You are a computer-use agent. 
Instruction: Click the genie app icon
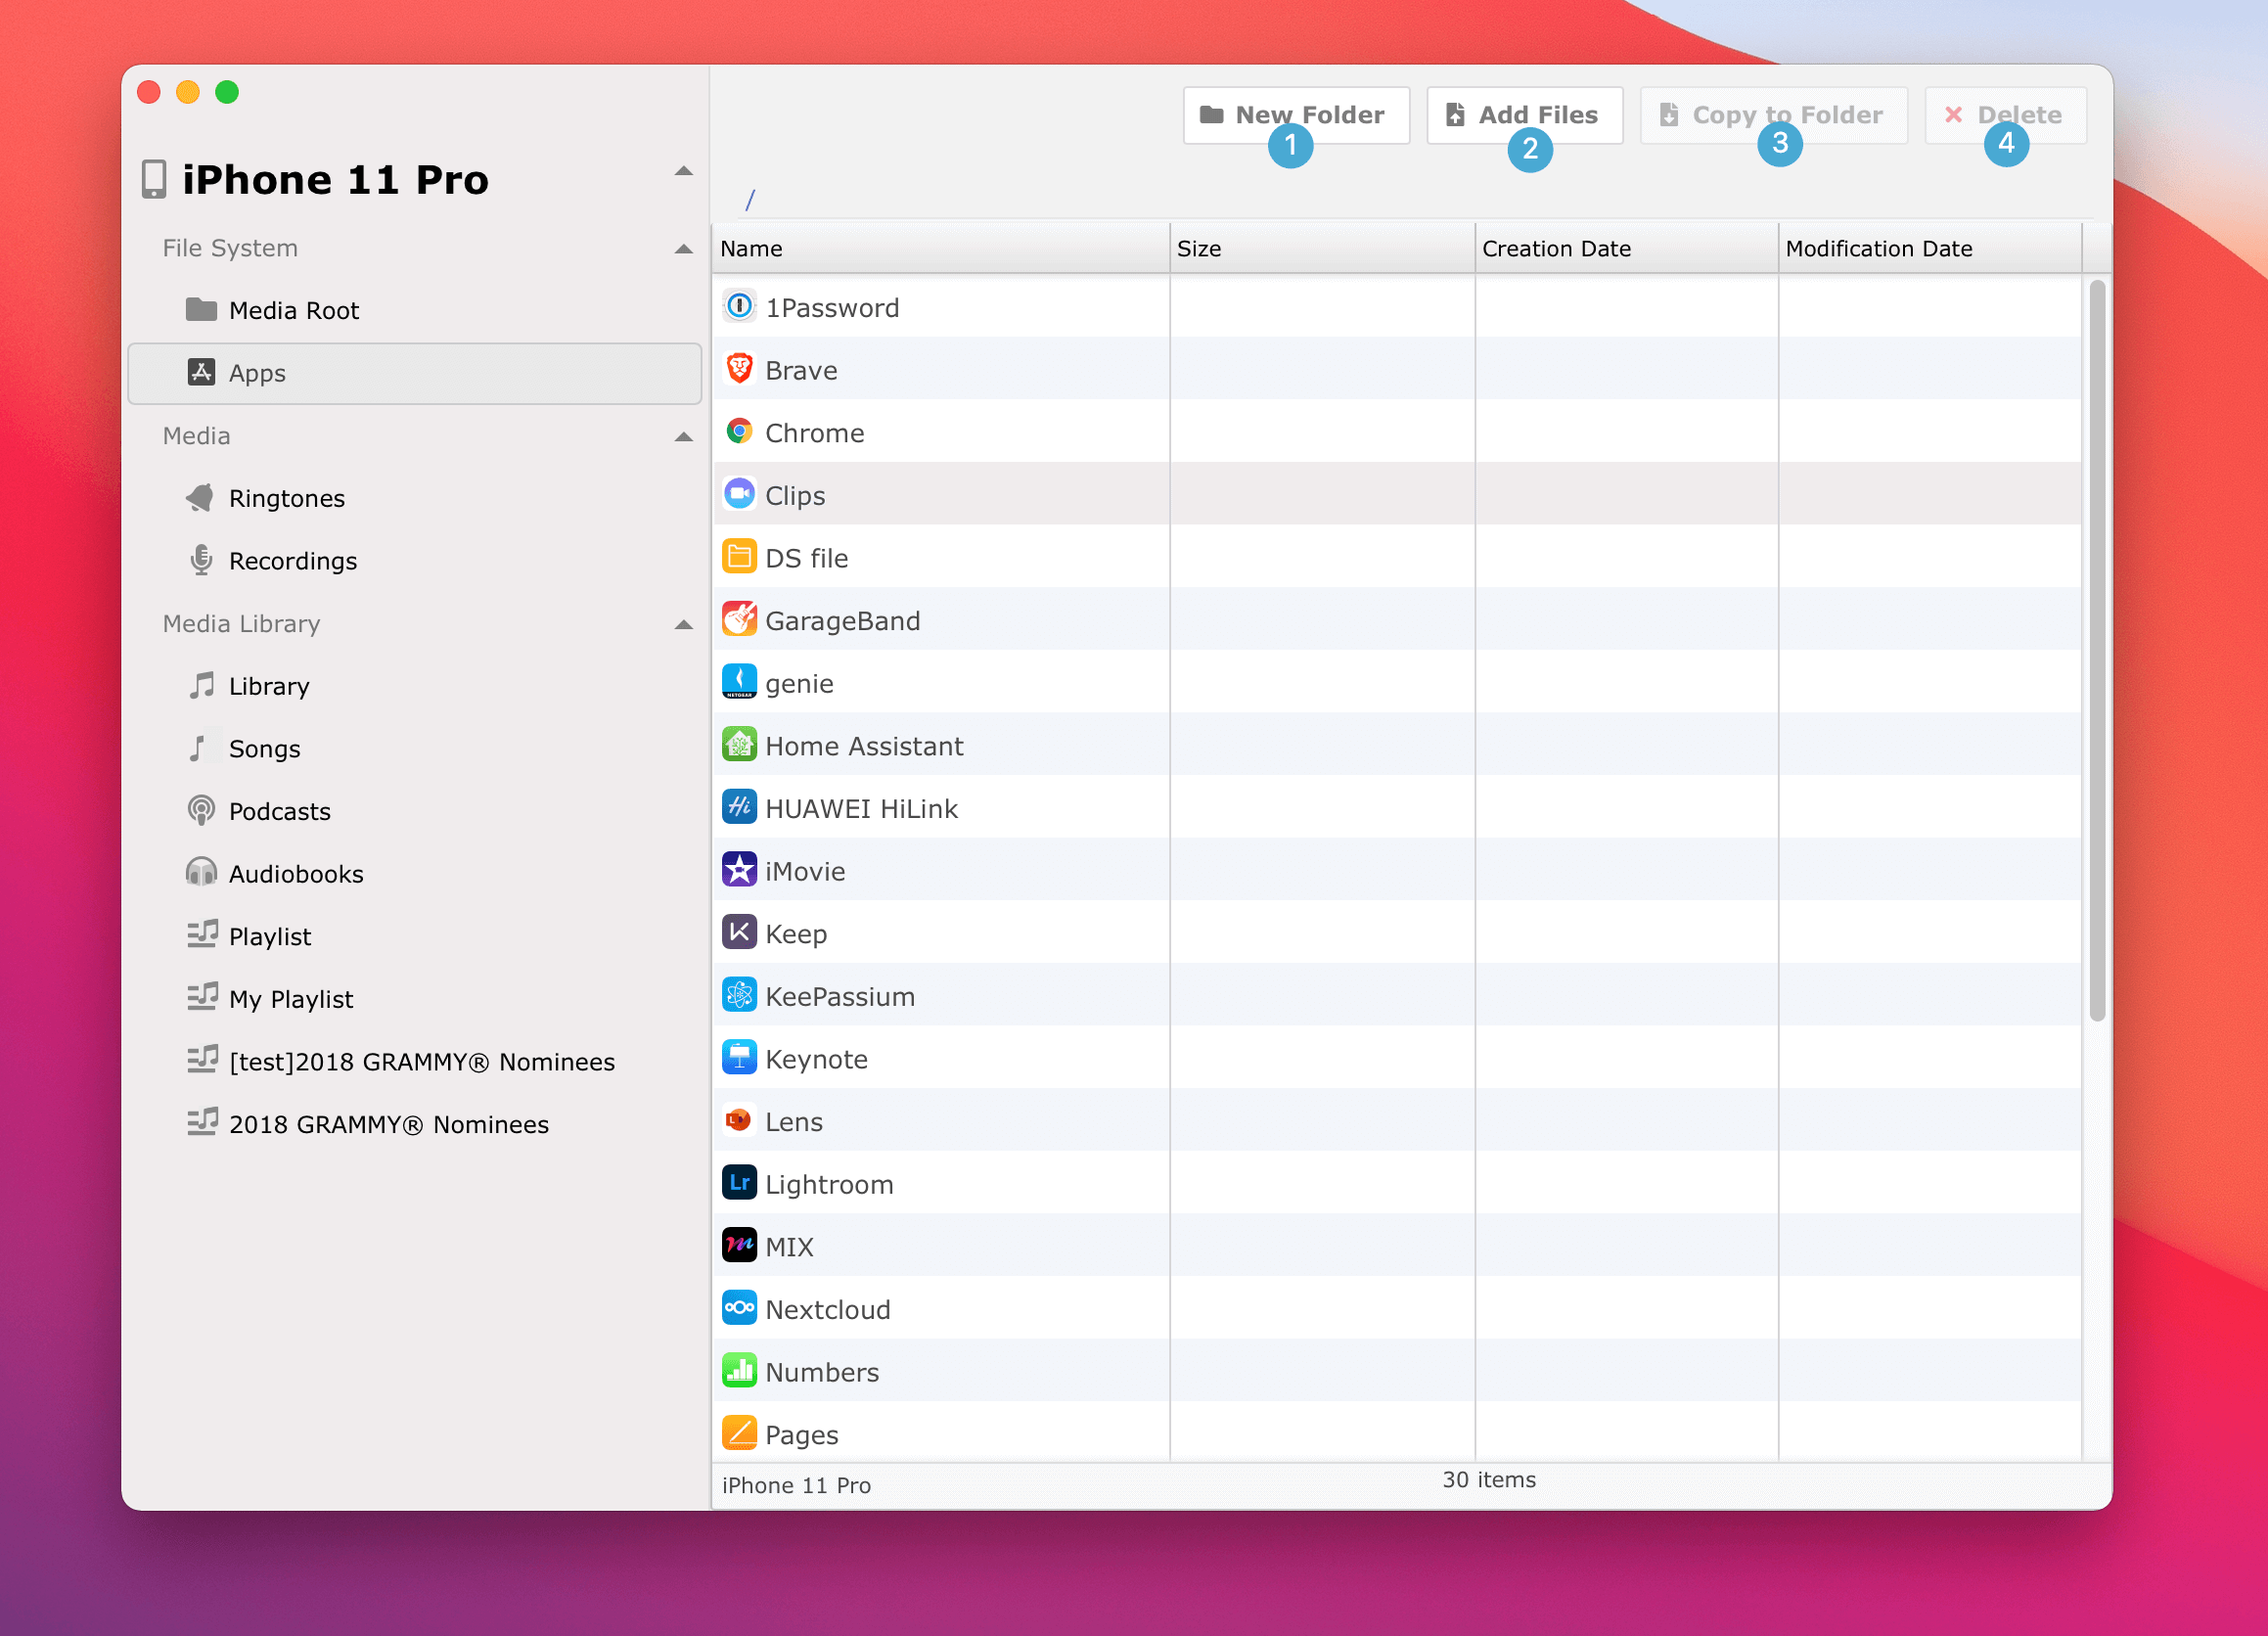739,682
